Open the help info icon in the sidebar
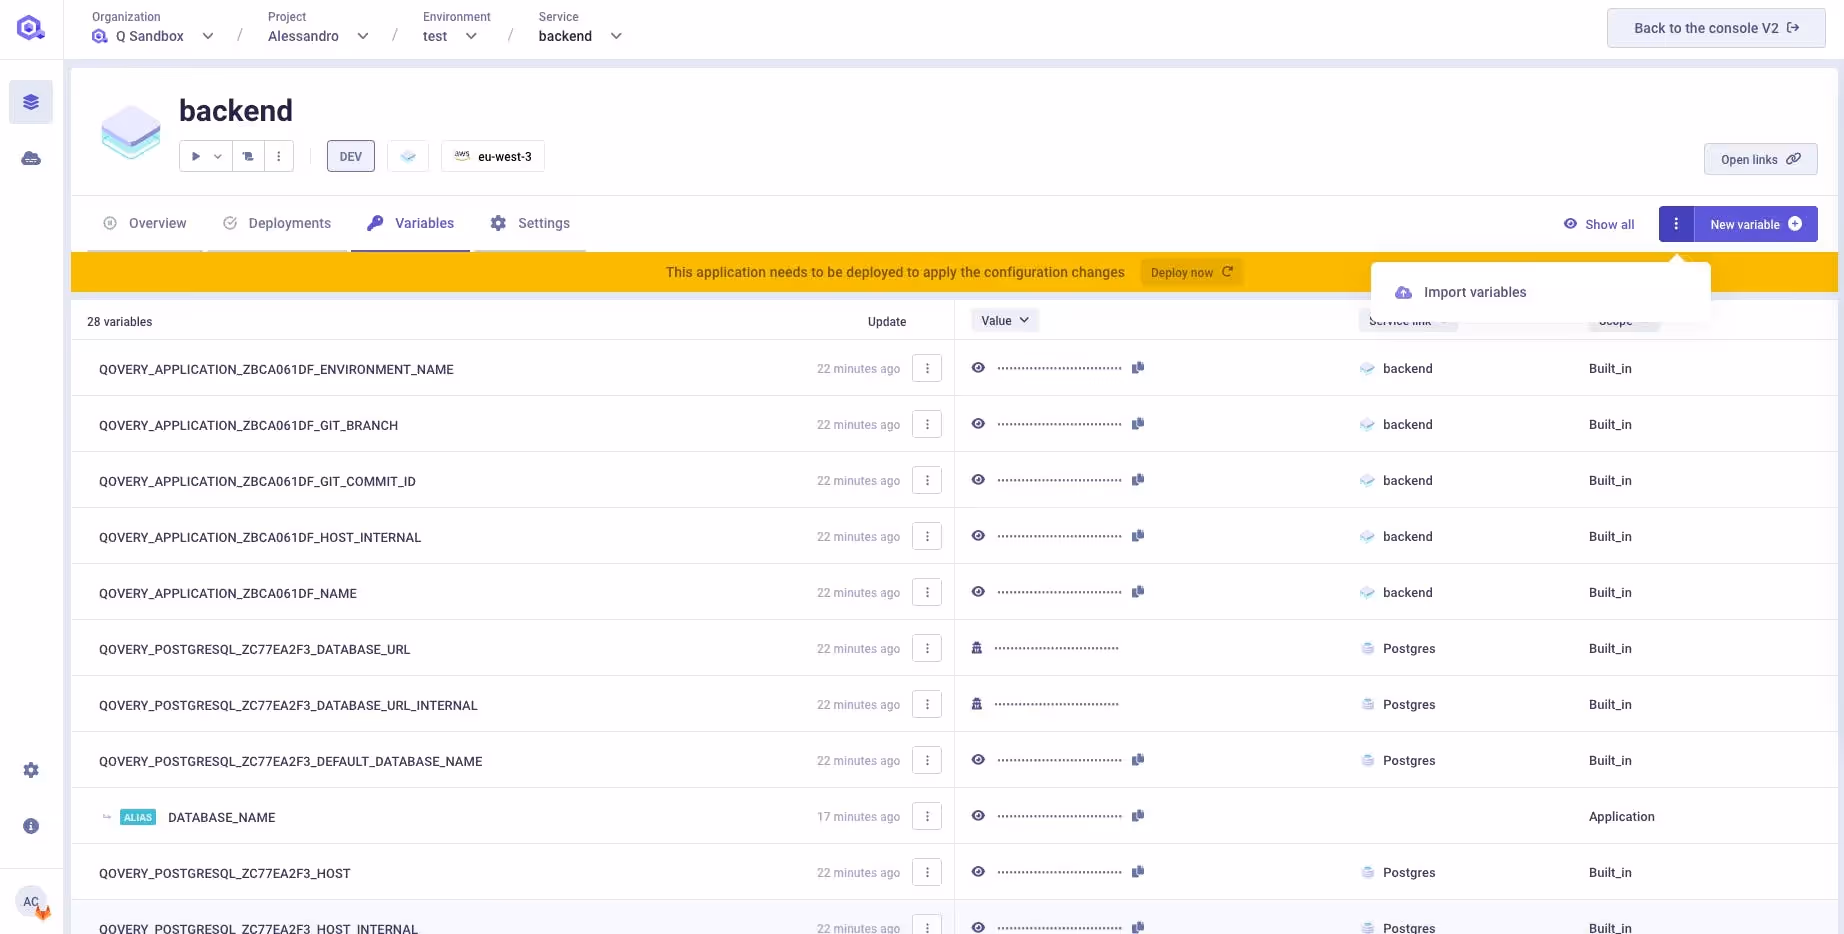The height and width of the screenshot is (934, 1844). 31,826
